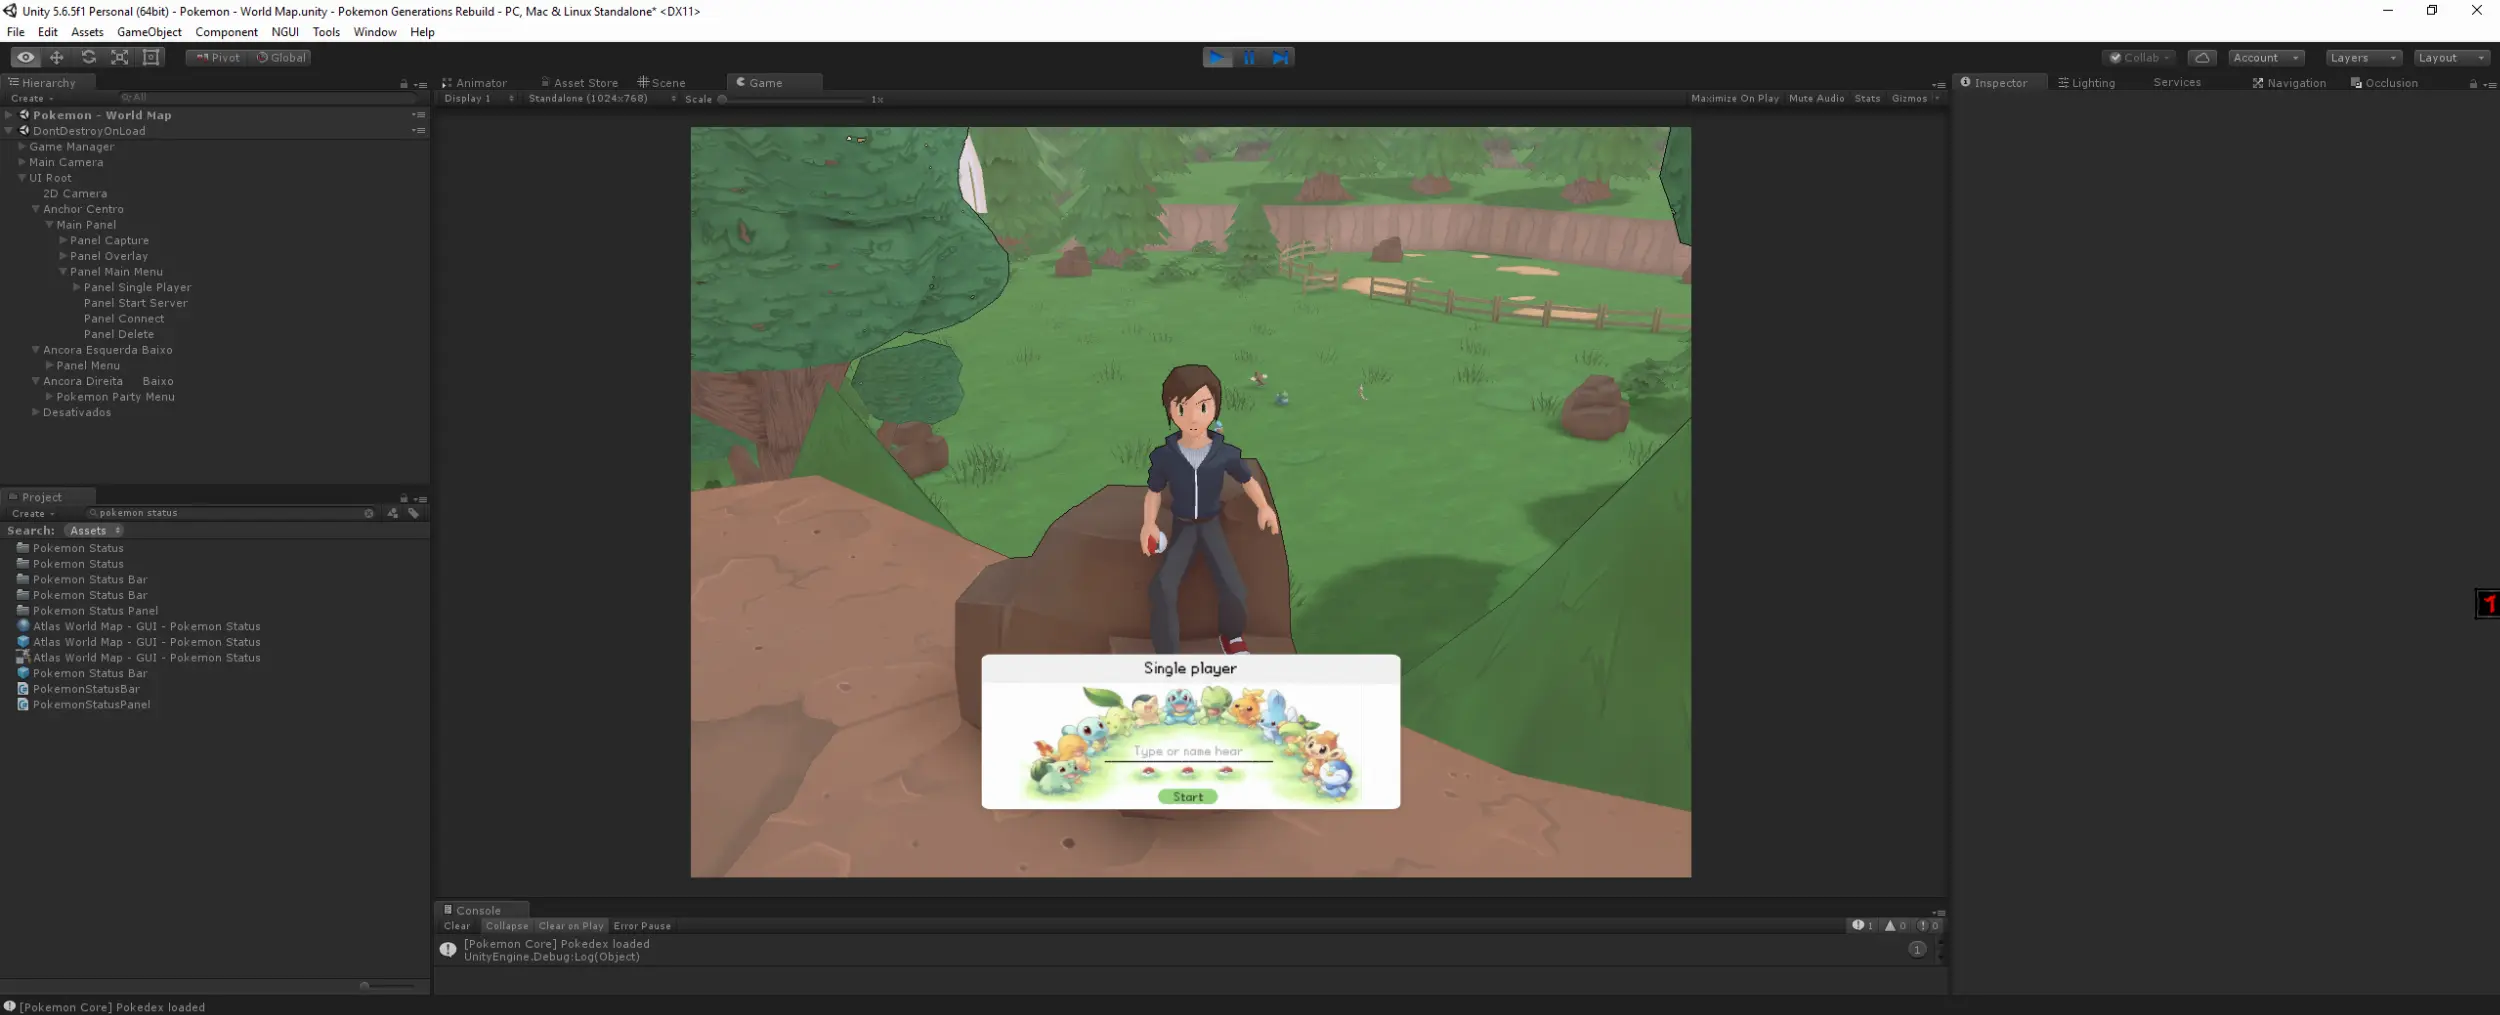This screenshot has height=1015, width=2500.
Task: Clear the Project search field
Action: (369, 513)
